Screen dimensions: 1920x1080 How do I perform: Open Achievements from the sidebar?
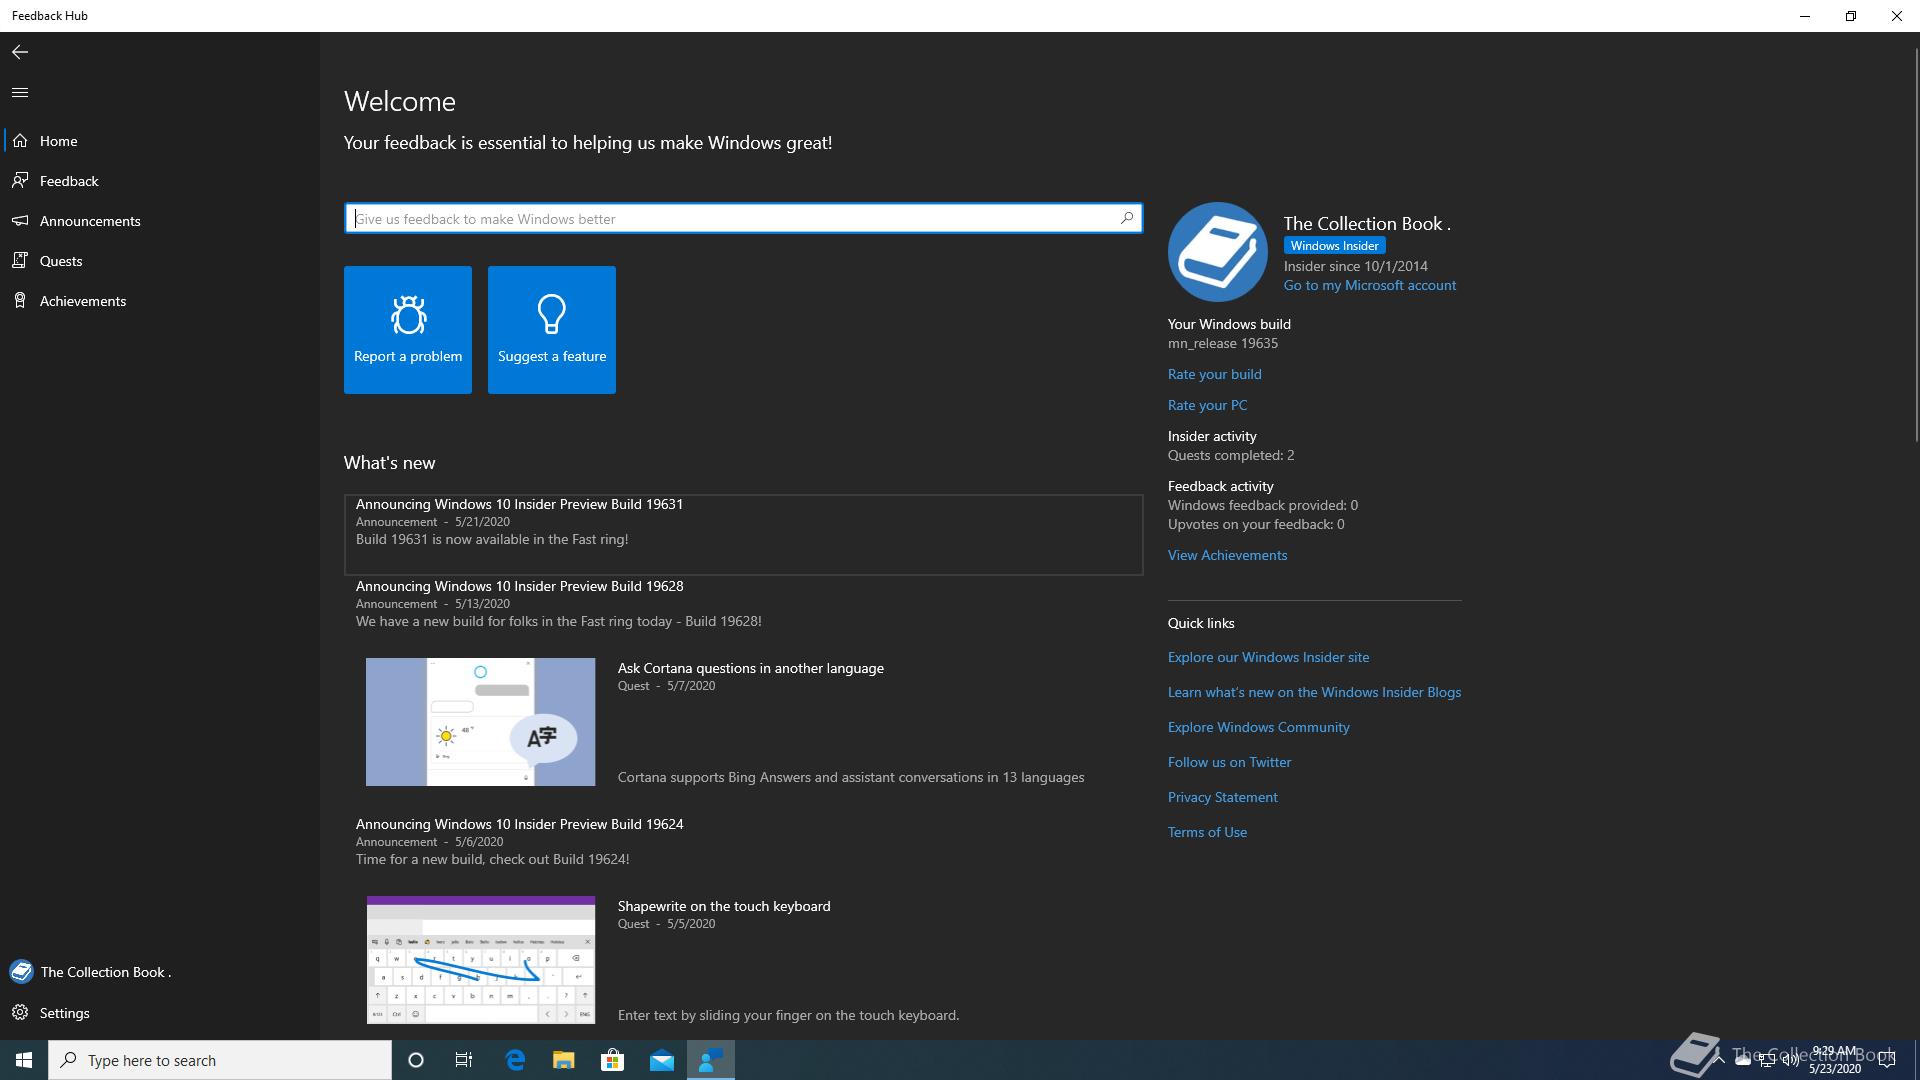point(160,301)
